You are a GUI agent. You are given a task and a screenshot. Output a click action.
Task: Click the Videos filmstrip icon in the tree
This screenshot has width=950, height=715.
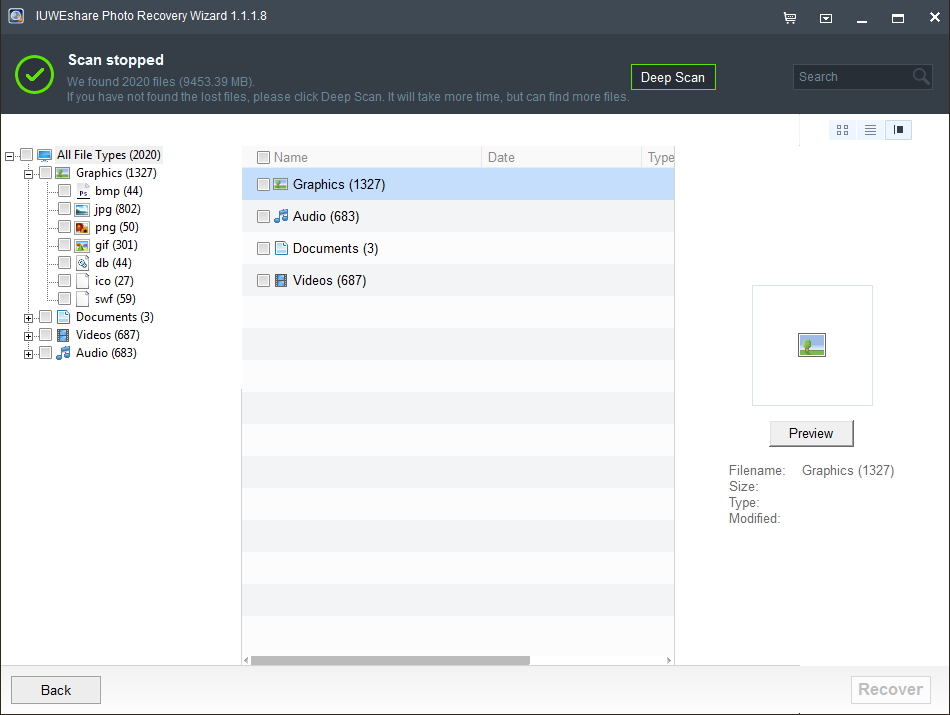click(63, 335)
